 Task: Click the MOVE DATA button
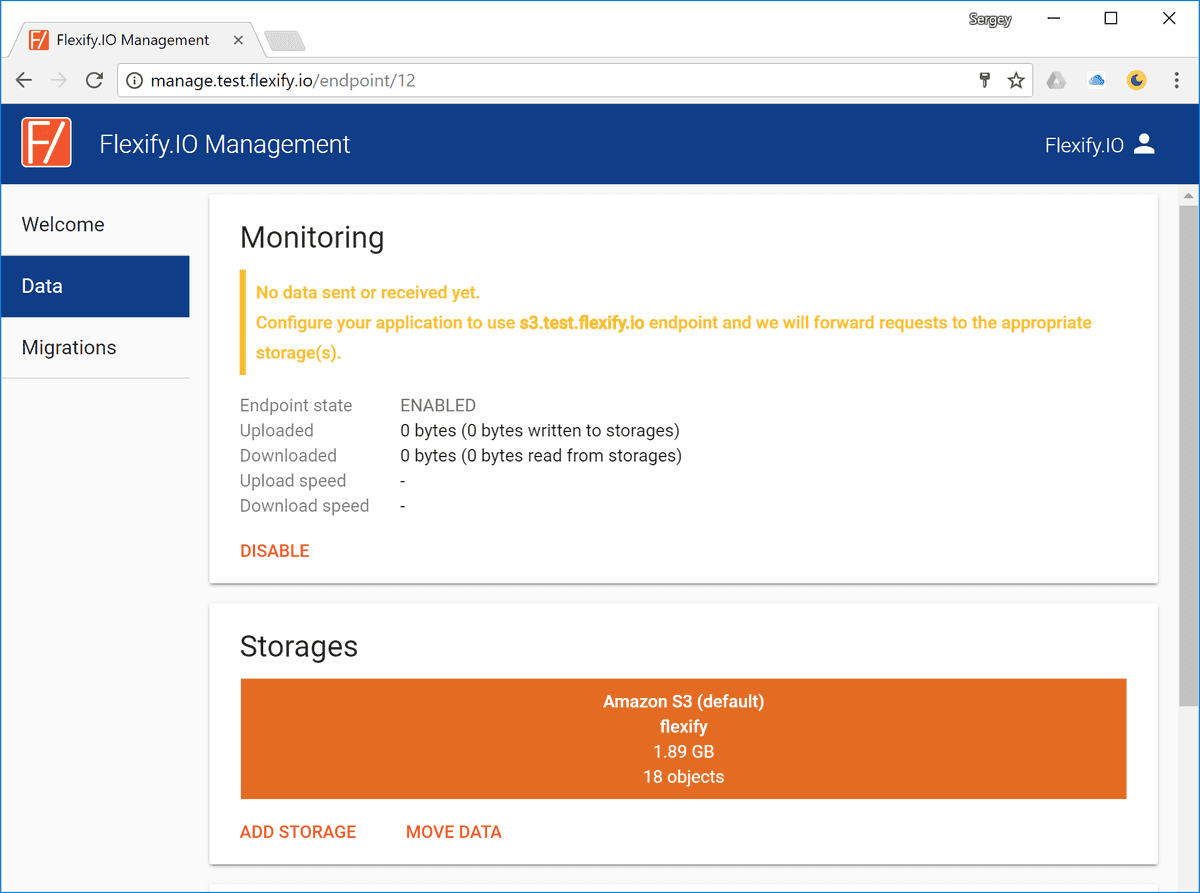(454, 832)
